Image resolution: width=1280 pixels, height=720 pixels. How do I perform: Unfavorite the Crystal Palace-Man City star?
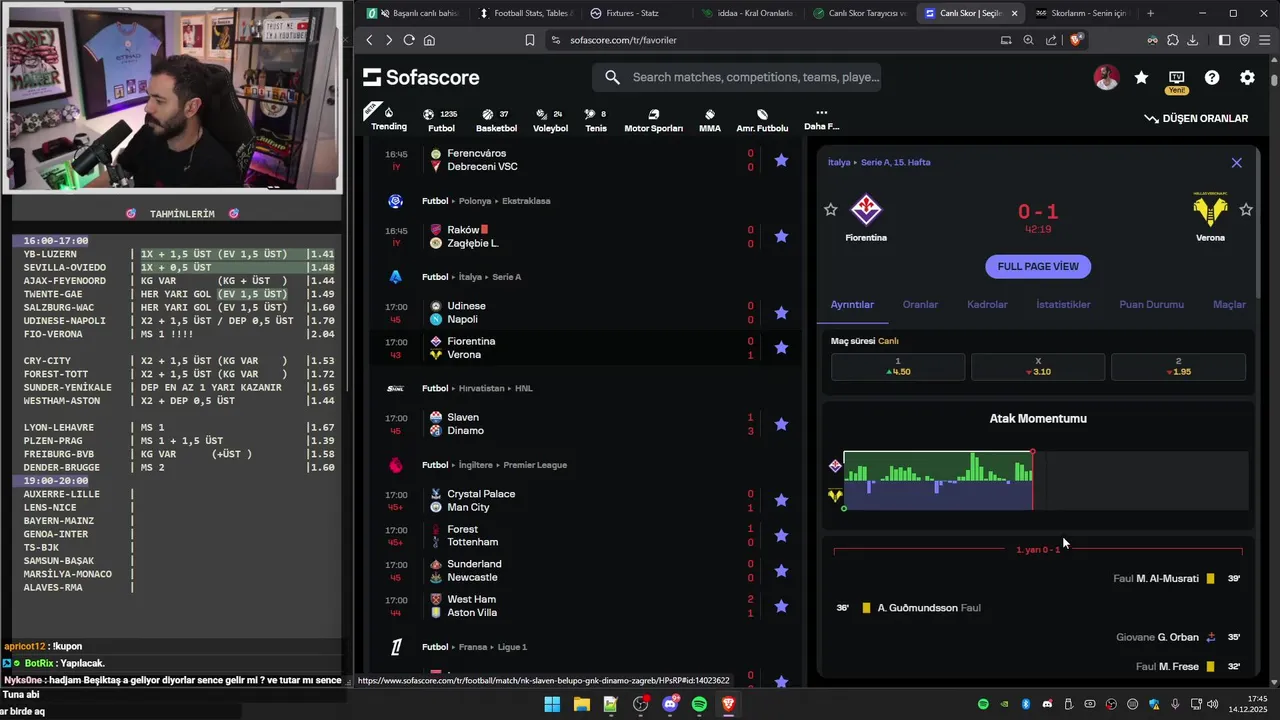tap(781, 500)
